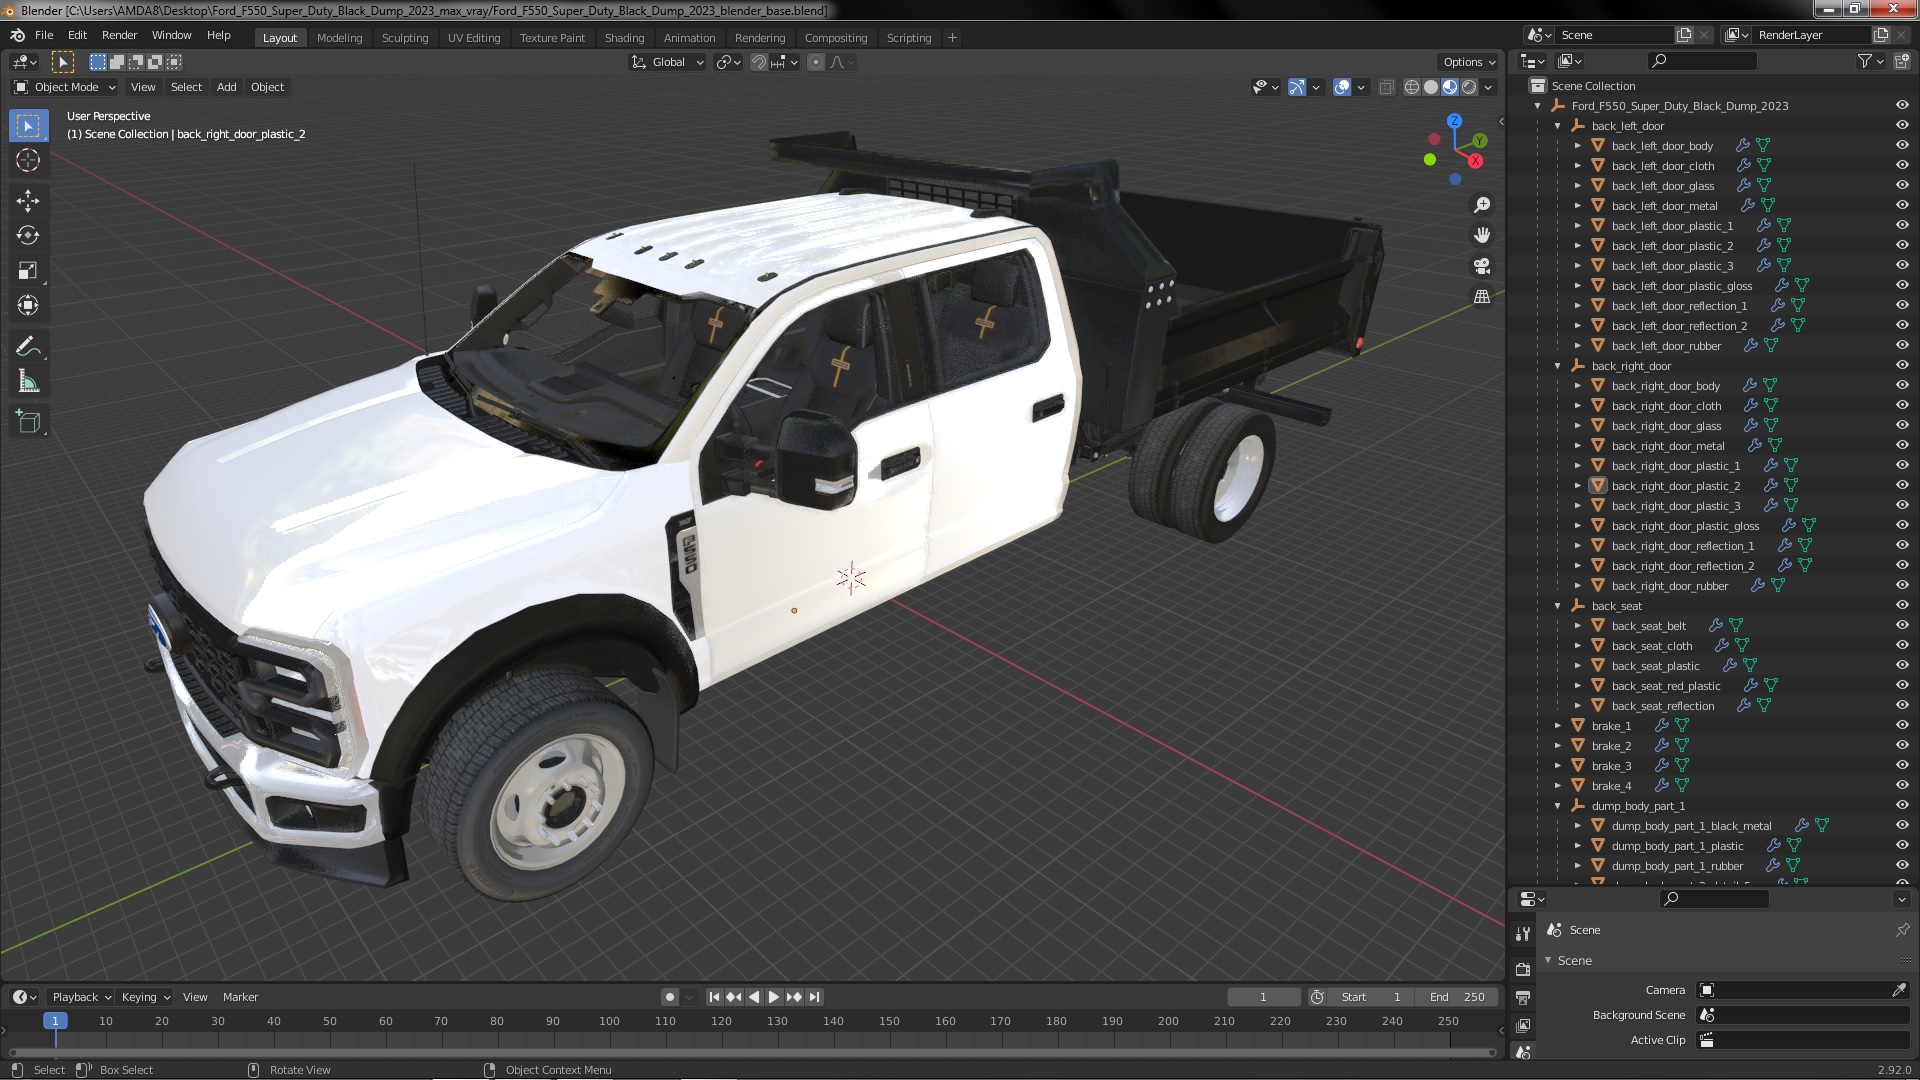Collapse the back_left_door tree

[x=1558, y=126]
